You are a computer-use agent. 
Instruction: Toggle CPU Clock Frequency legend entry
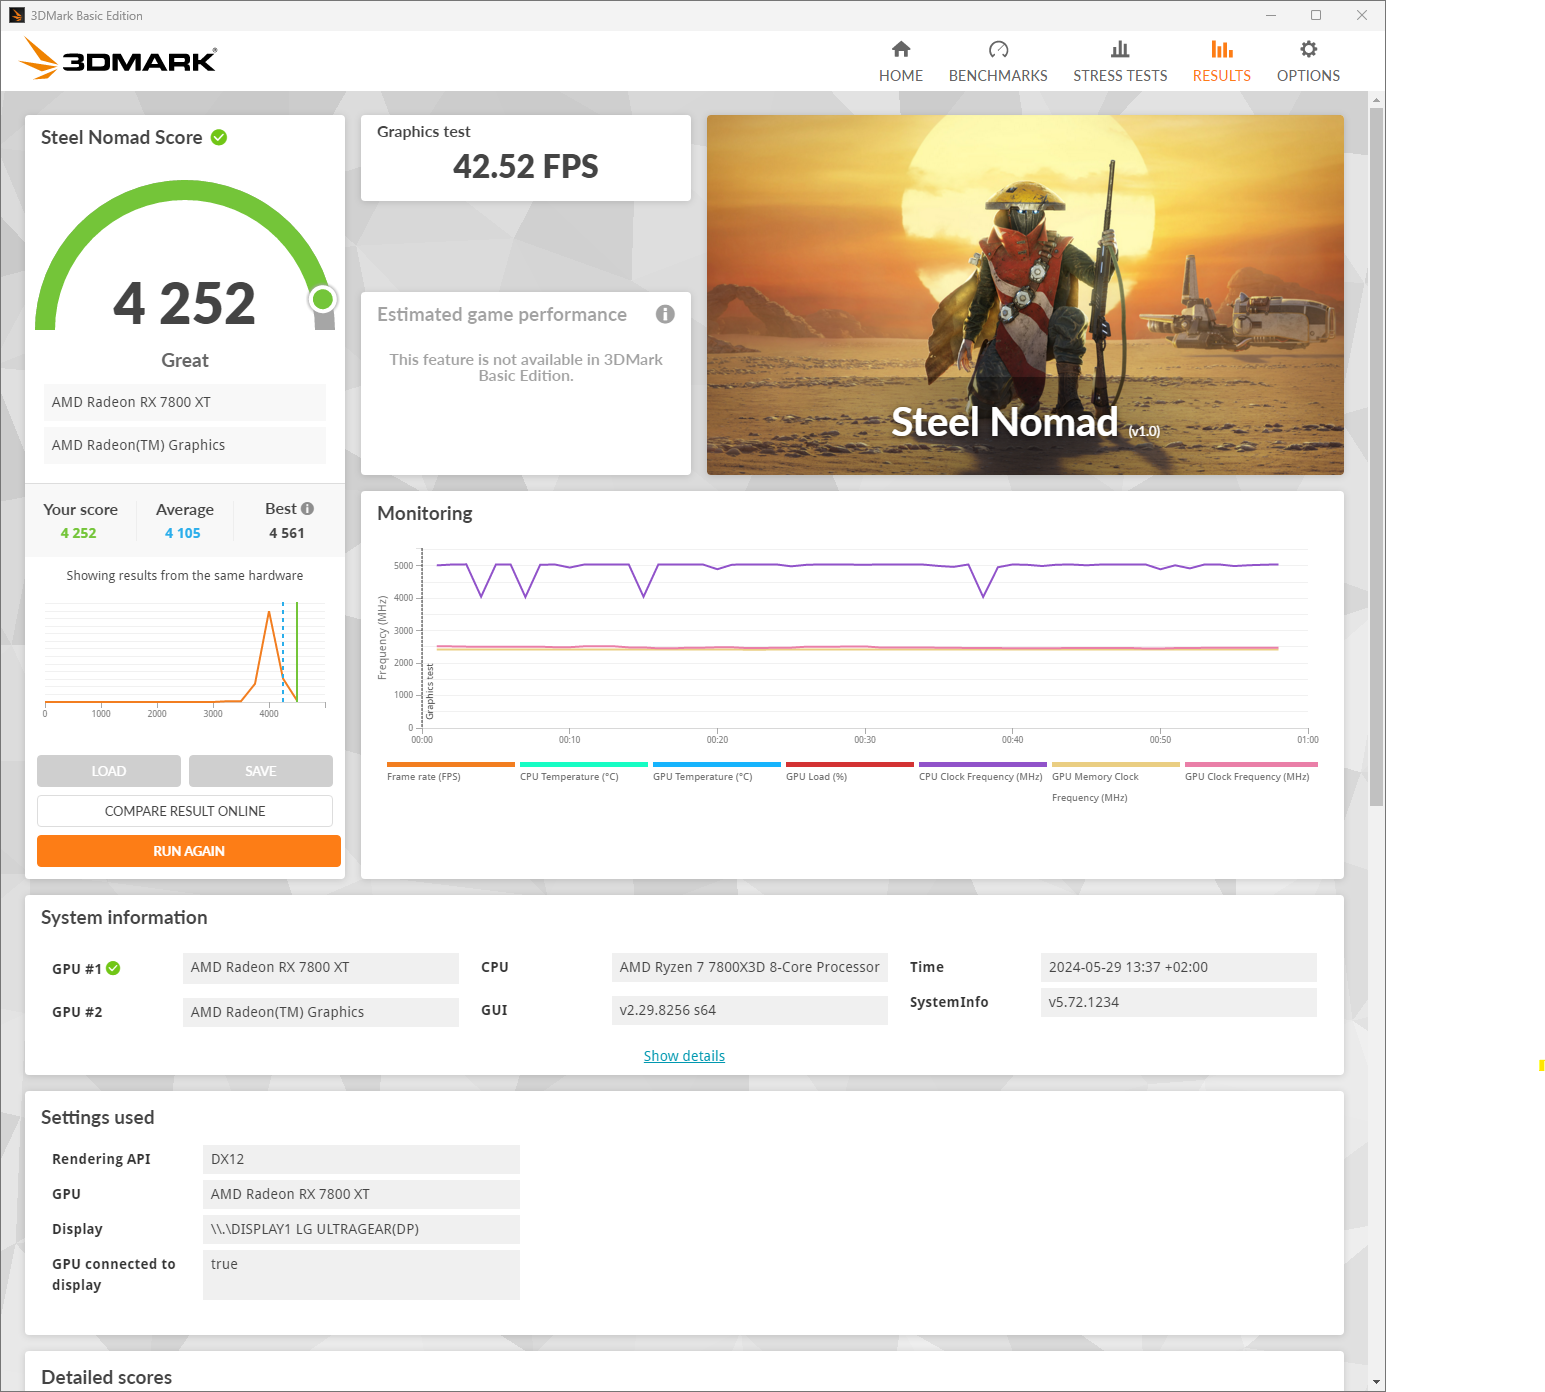click(982, 772)
